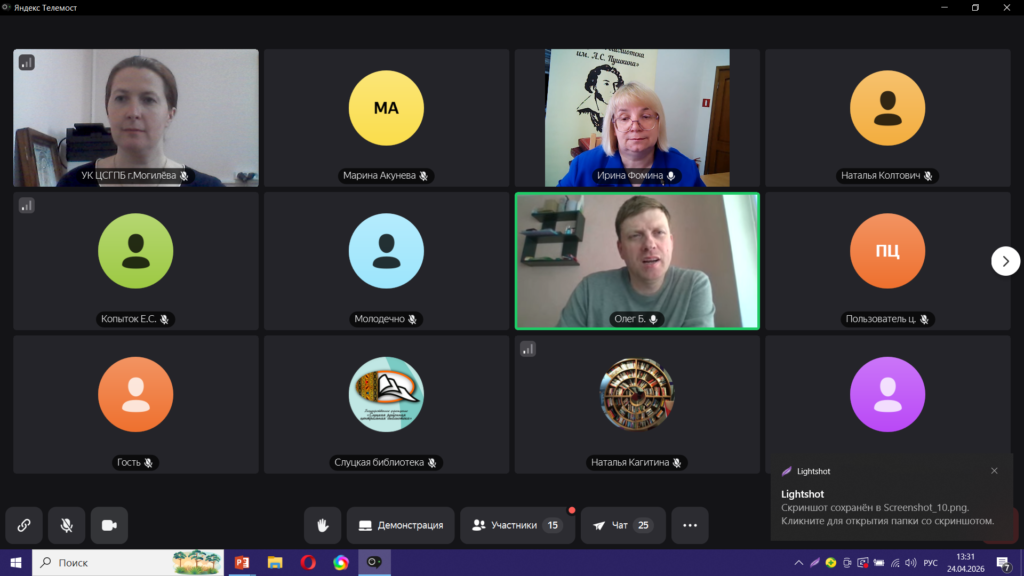Close the Lightshot notification
1024x576 pixels.
[x=994, y=471]
